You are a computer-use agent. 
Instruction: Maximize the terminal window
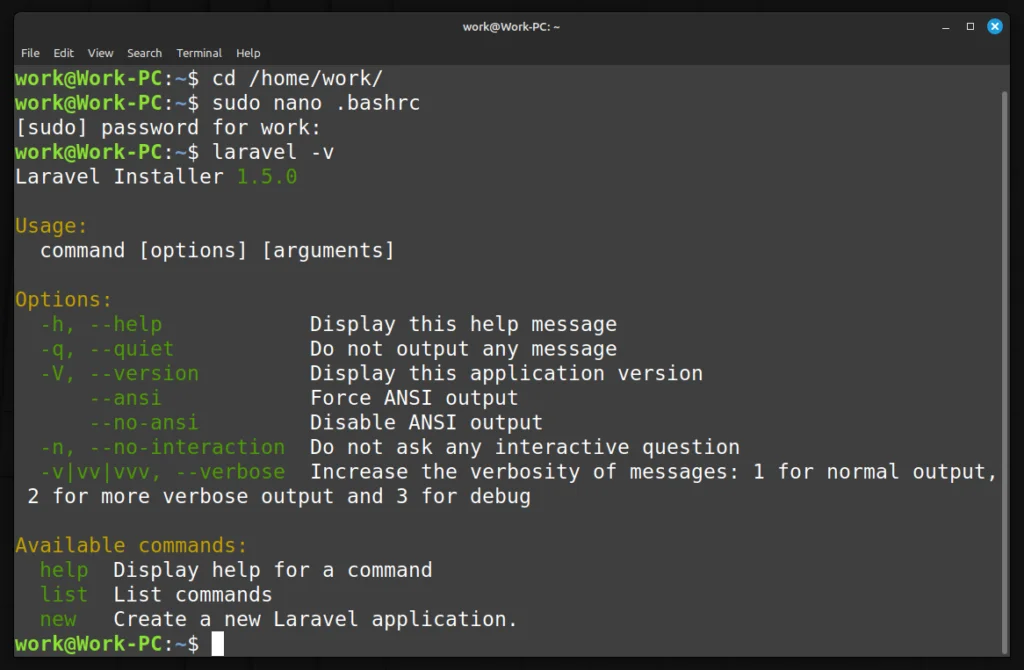(970, 27)
